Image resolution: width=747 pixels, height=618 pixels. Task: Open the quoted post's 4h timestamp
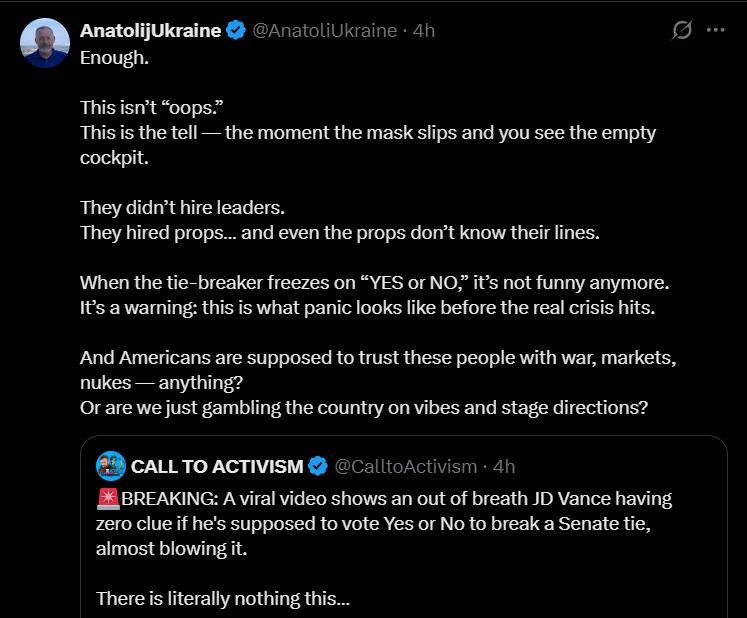coord(504,466)
